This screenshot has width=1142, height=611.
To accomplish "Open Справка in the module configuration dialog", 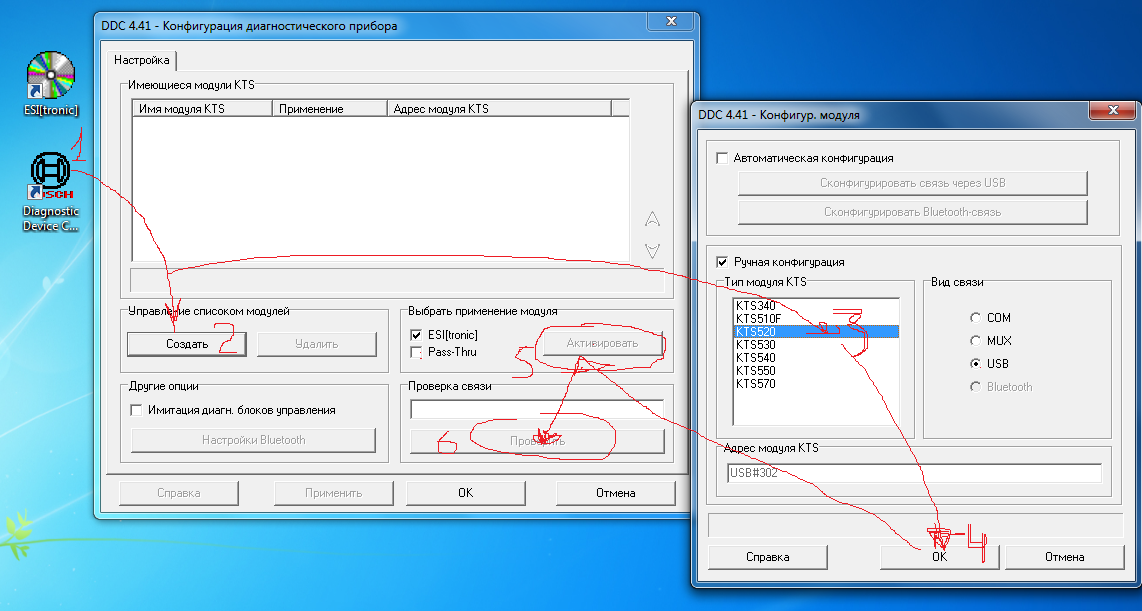I will [768, 557].
